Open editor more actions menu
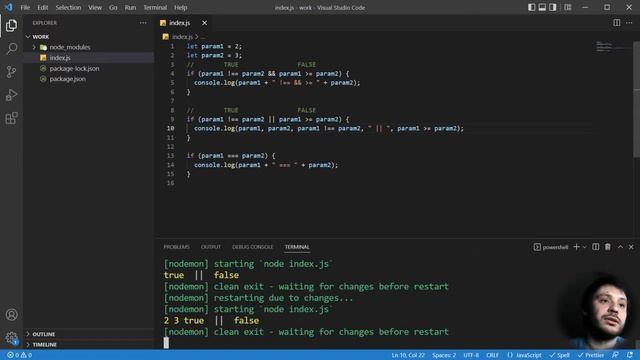Viewport: 640px width, 360px height. [629, 23]
